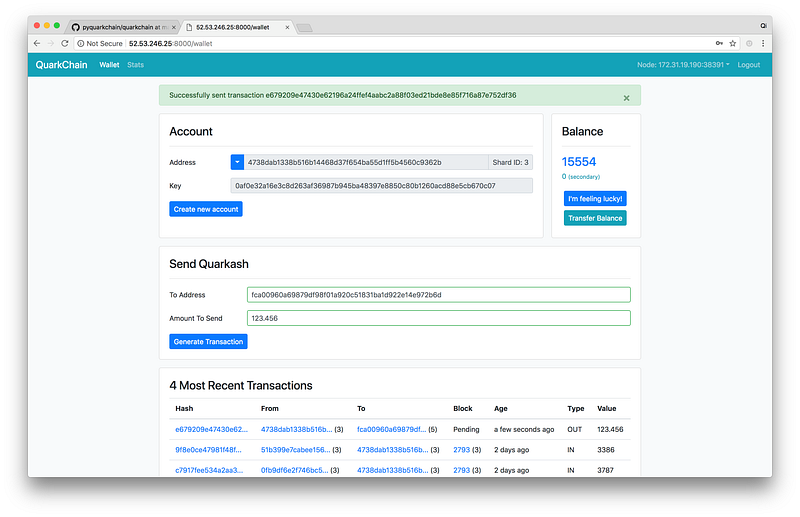Open To address fca00960a69879df...
Viewport: 800px width, 517px height.
point(391,430)
